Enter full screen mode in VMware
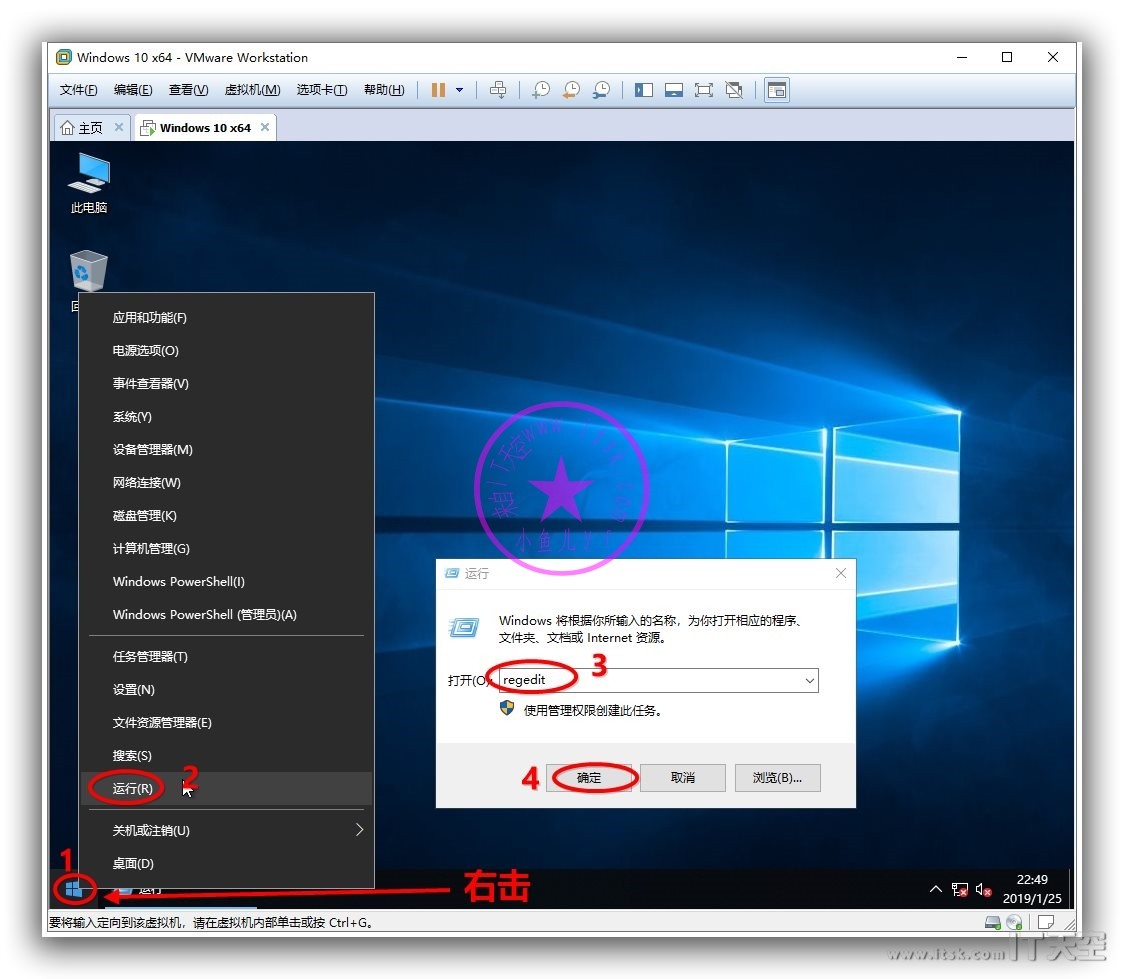Viewport: 1124px width, 979px height. [704, 90]
